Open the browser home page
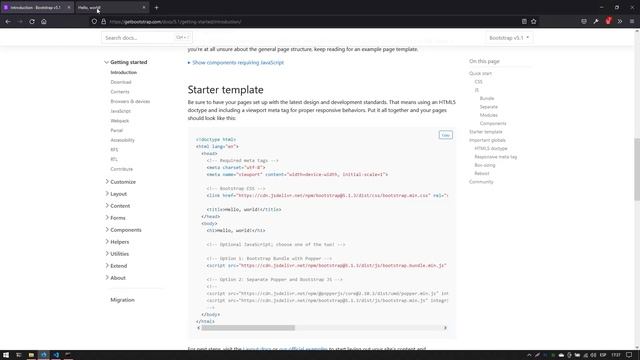The image size is (640, 360). click(x=44, y=22)
